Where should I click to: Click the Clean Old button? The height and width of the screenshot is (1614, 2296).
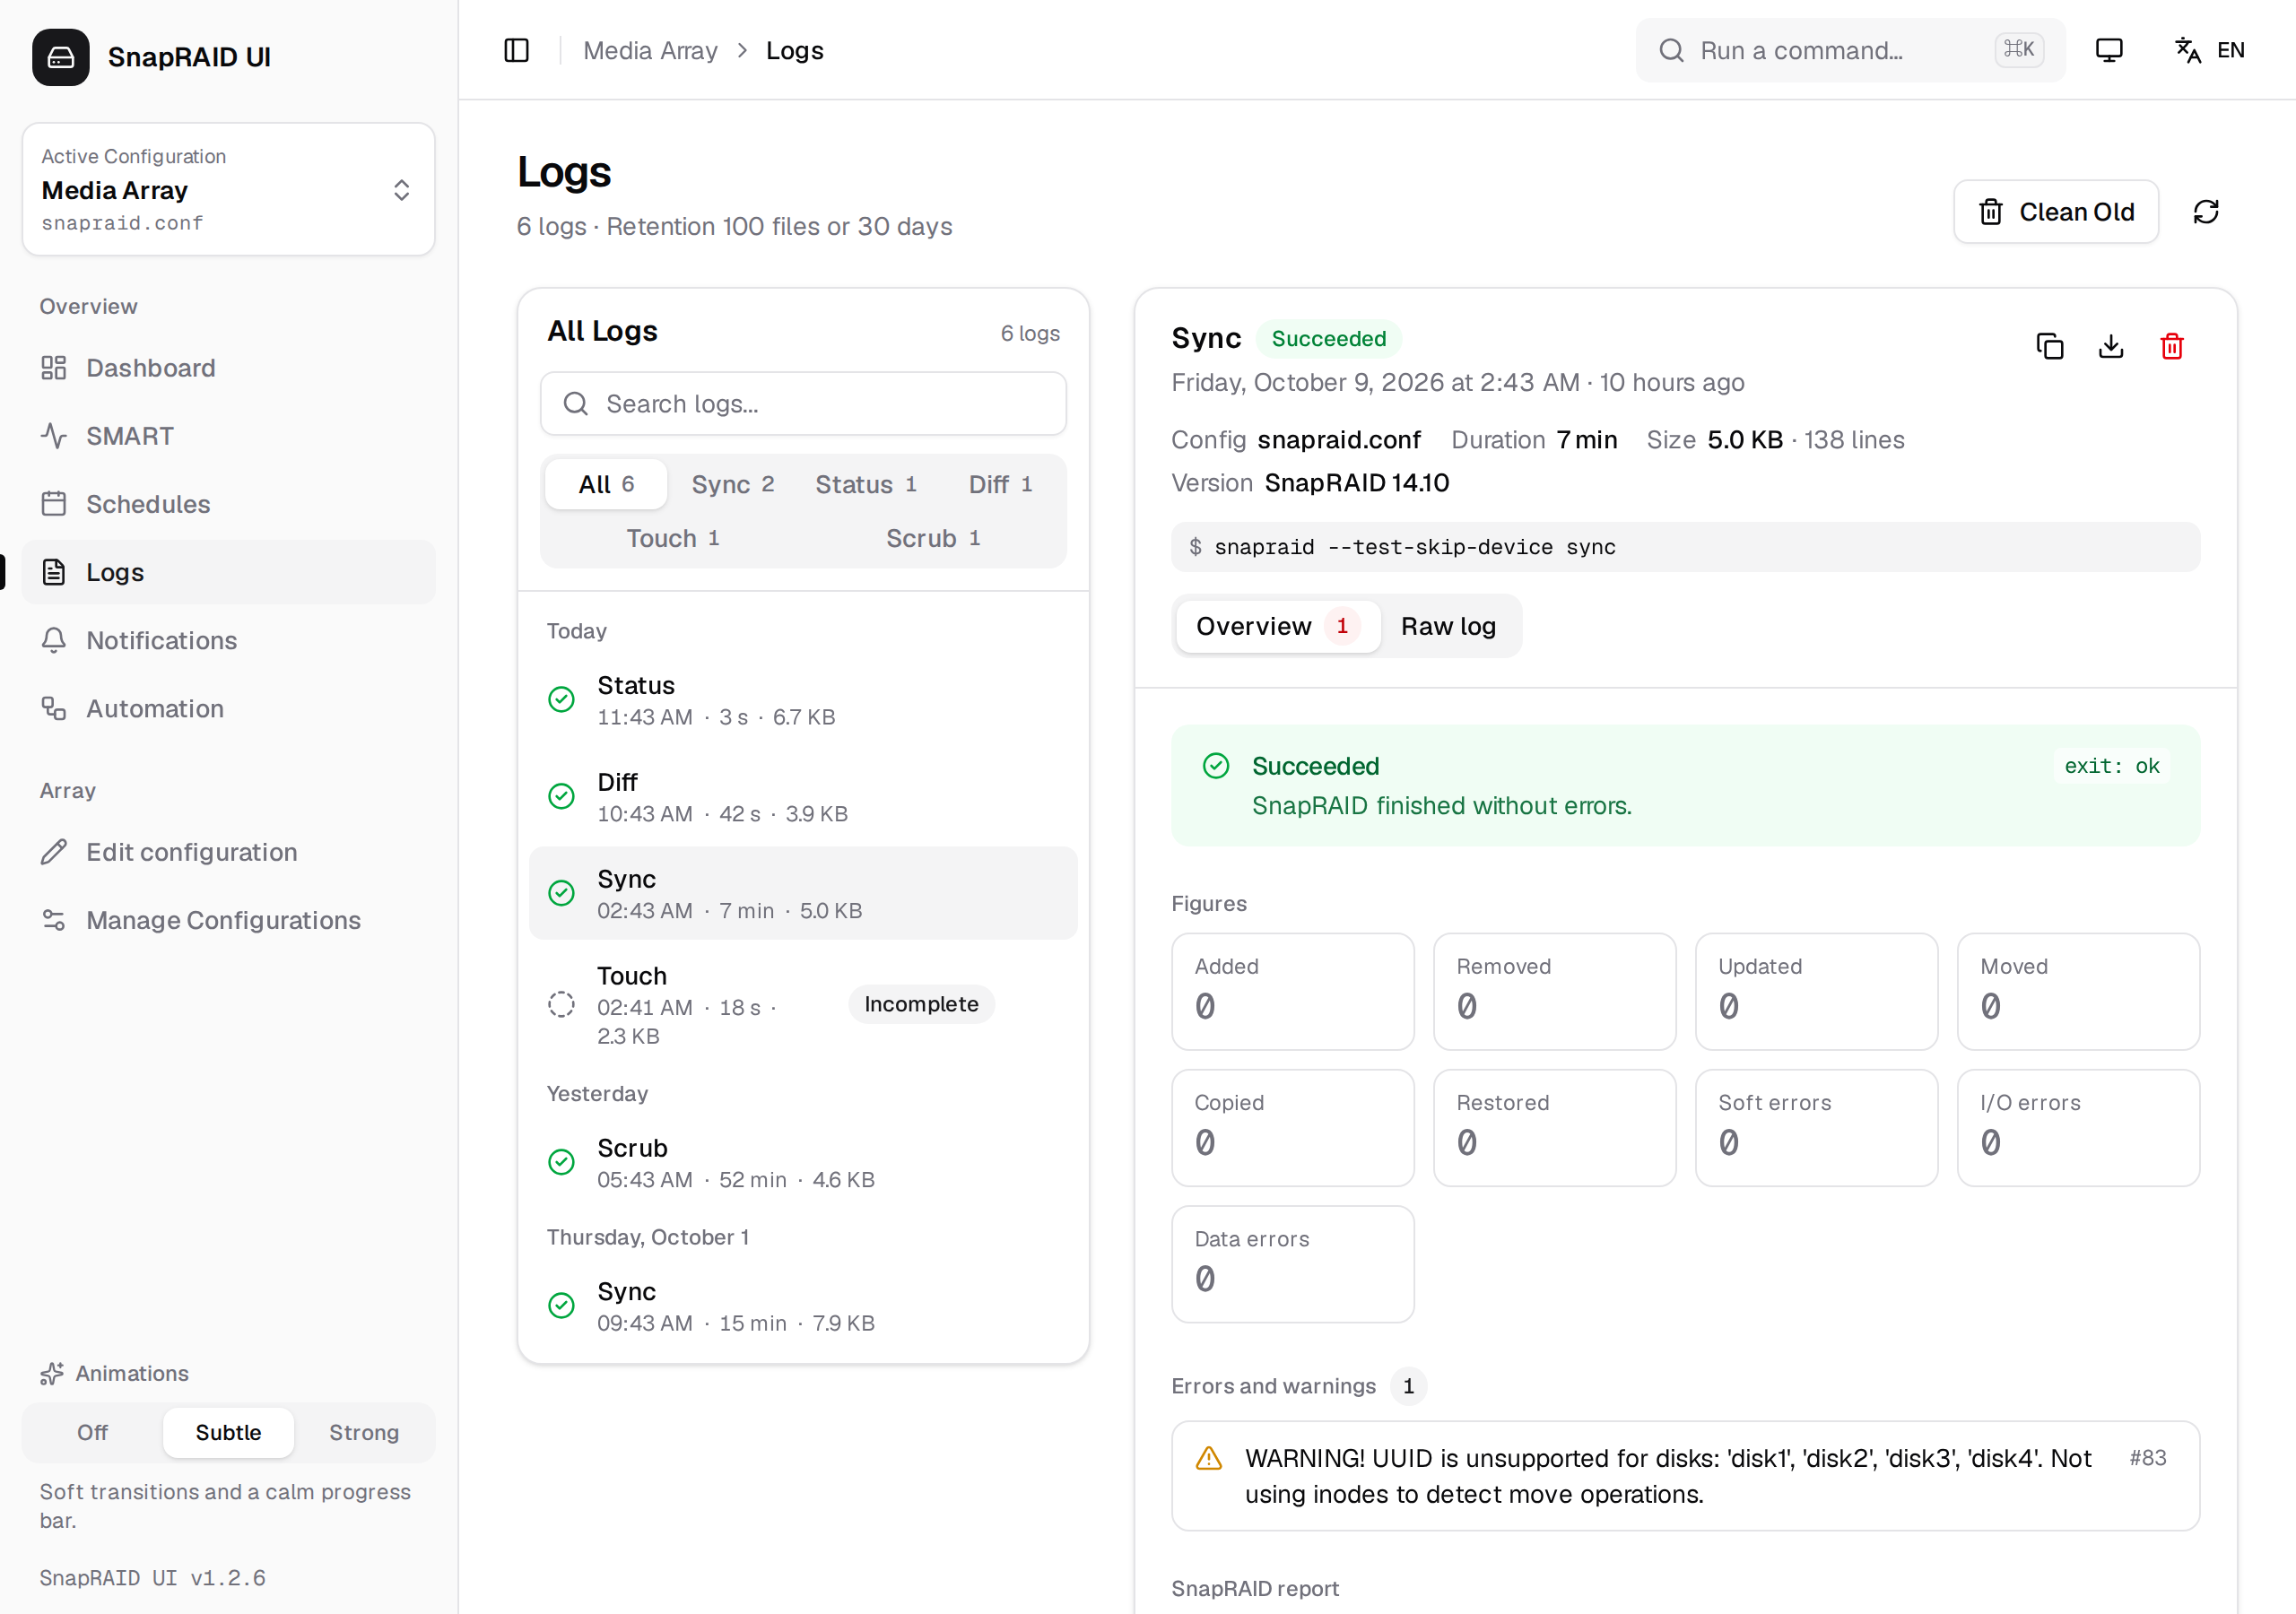click(2056, 211)
